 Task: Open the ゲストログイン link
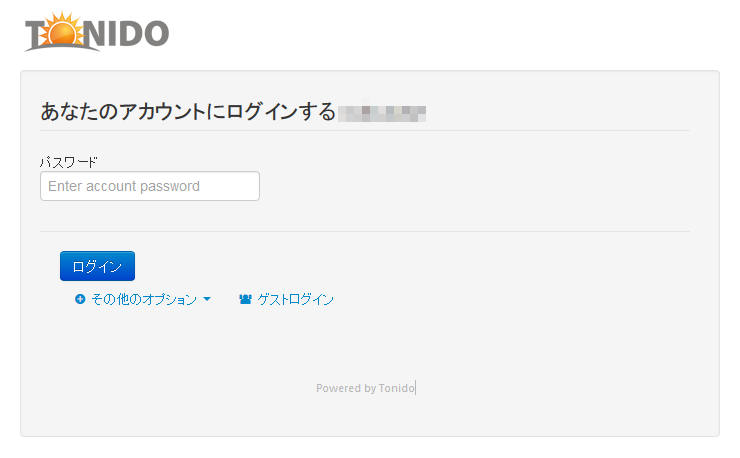click(286, 299)
